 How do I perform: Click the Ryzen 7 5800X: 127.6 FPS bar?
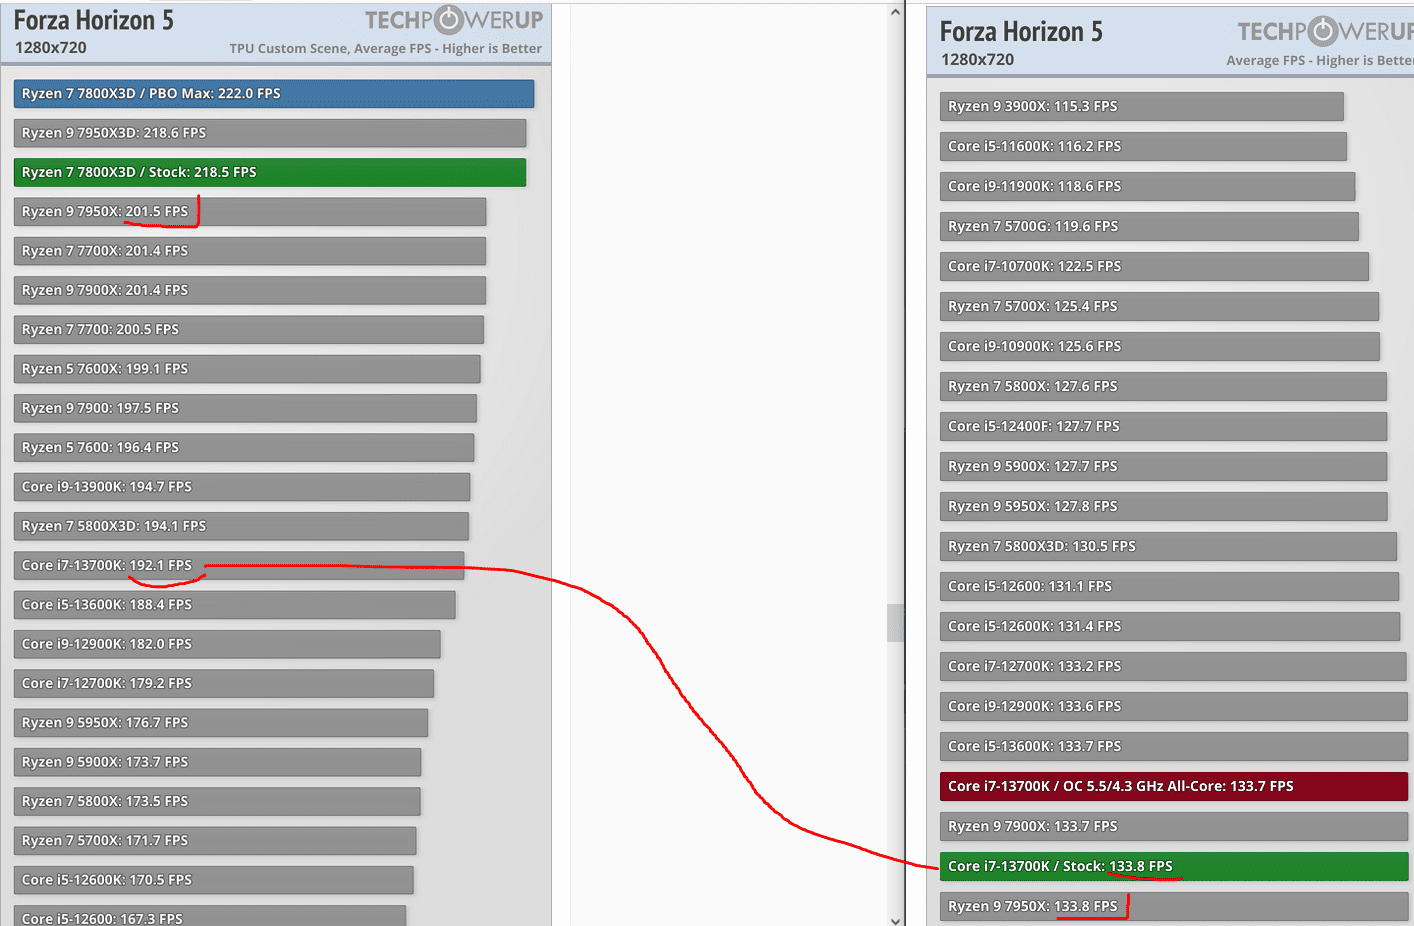pyautogui.click(x=1163, y=387)
